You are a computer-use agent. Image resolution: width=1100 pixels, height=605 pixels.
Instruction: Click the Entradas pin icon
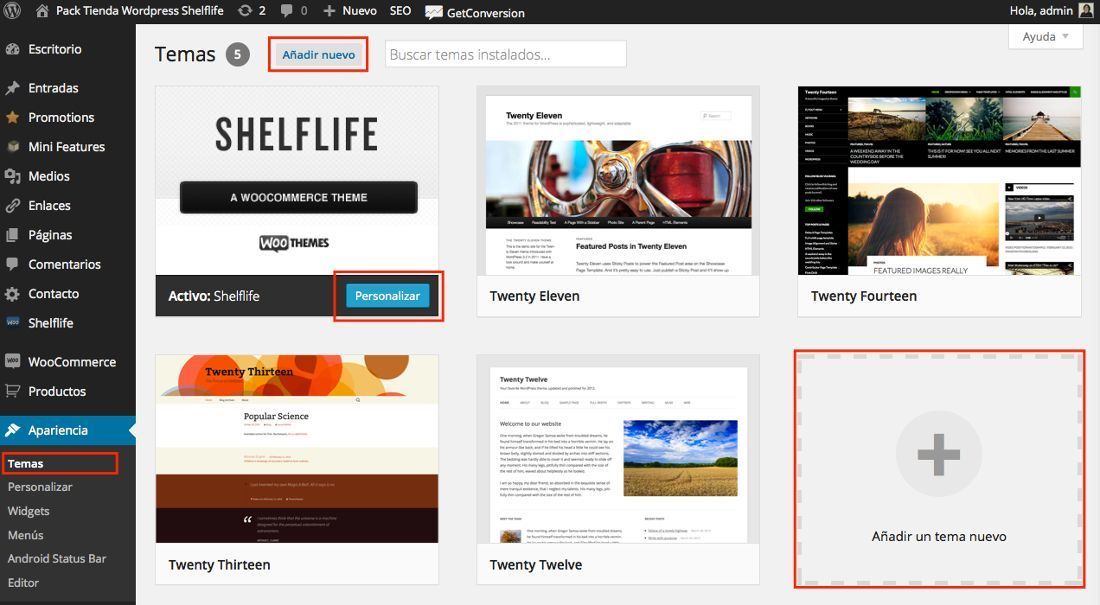[x=13, y=88]
